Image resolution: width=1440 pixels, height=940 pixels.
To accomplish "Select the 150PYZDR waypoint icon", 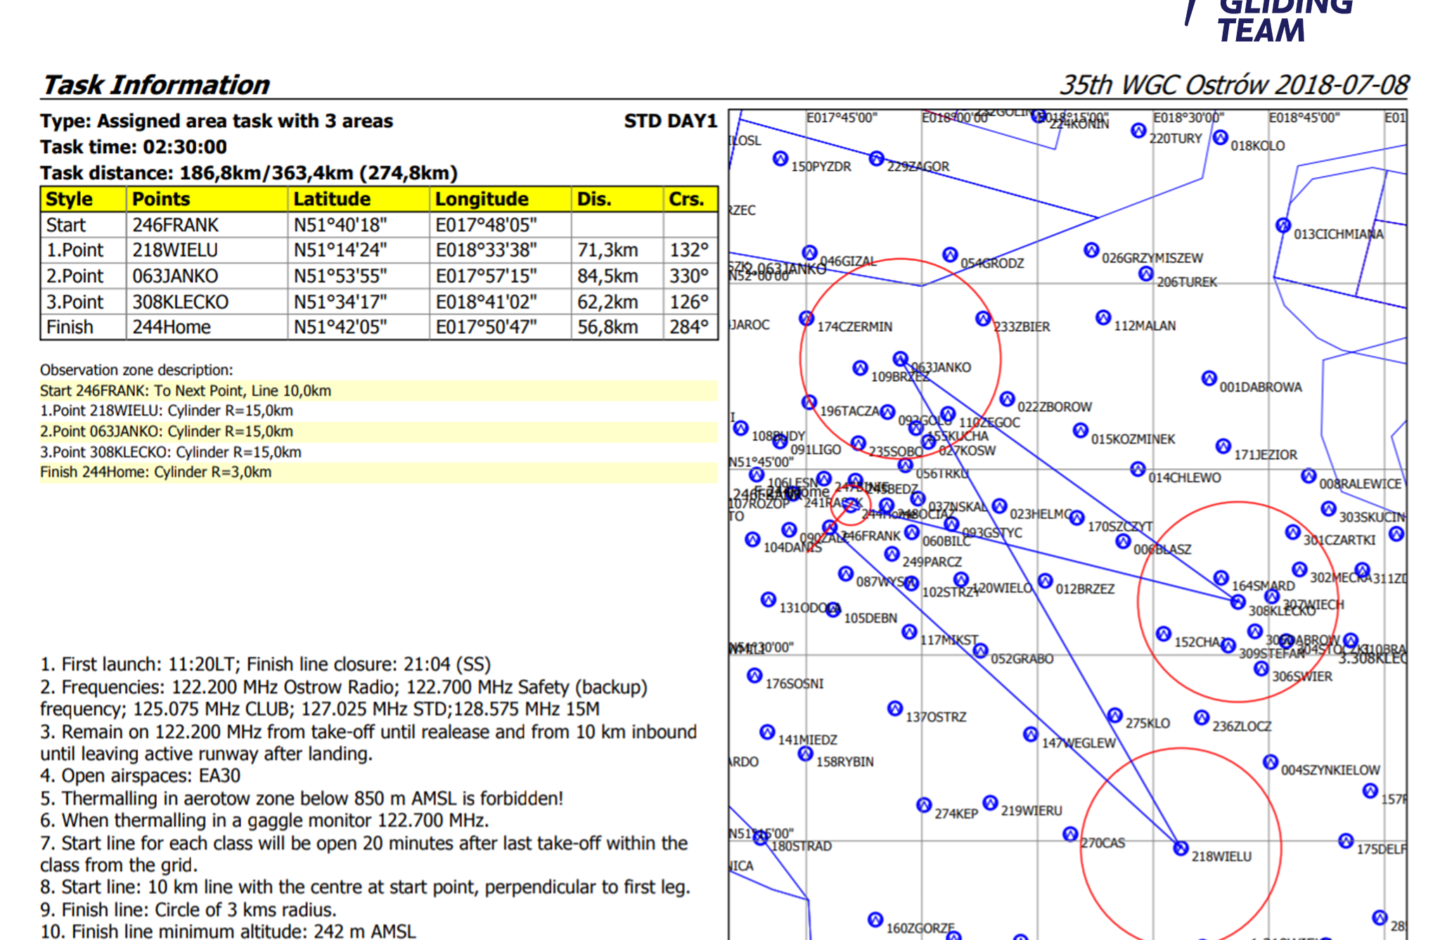I will pyautogui.click(x=781, y=158).
